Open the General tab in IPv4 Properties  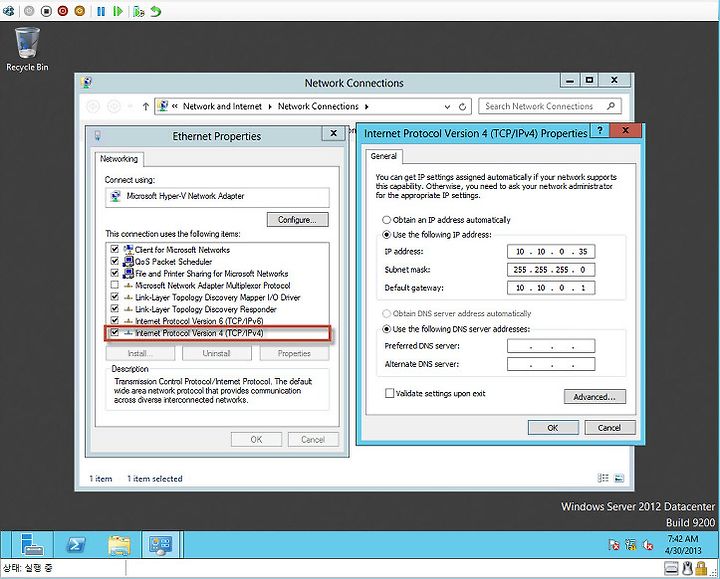[383, 156]
